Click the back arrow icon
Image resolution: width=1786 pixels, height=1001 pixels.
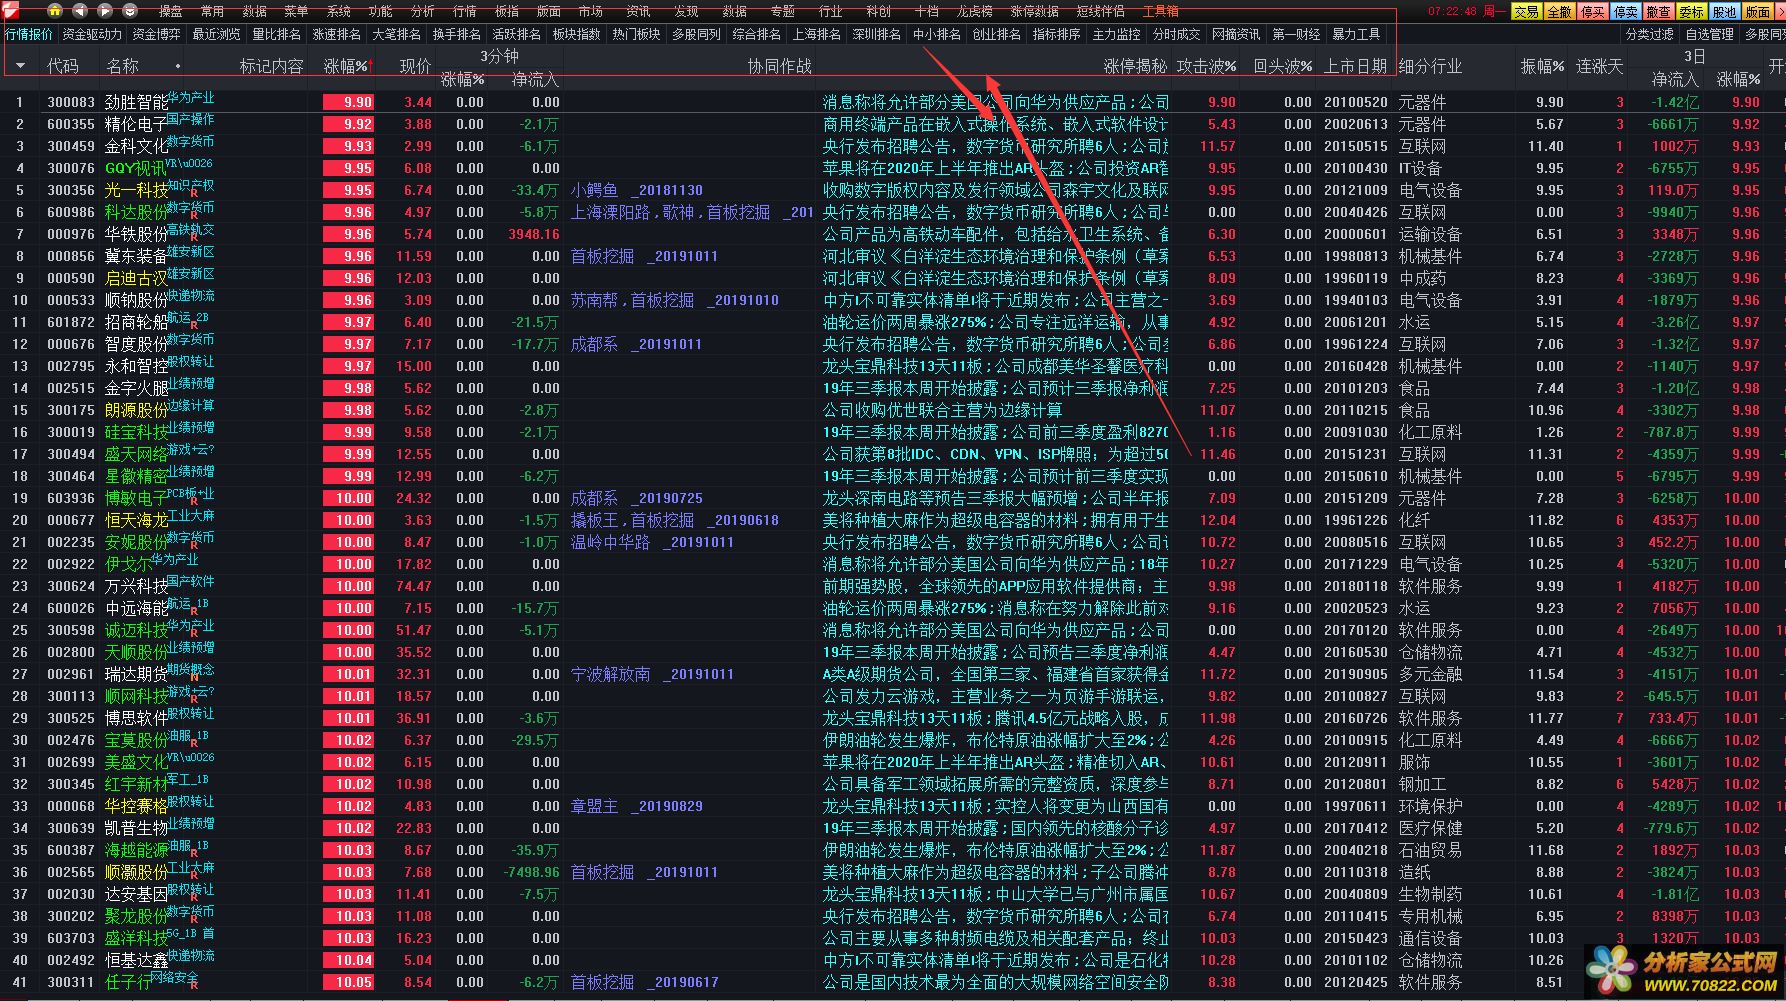click(80, 11)
